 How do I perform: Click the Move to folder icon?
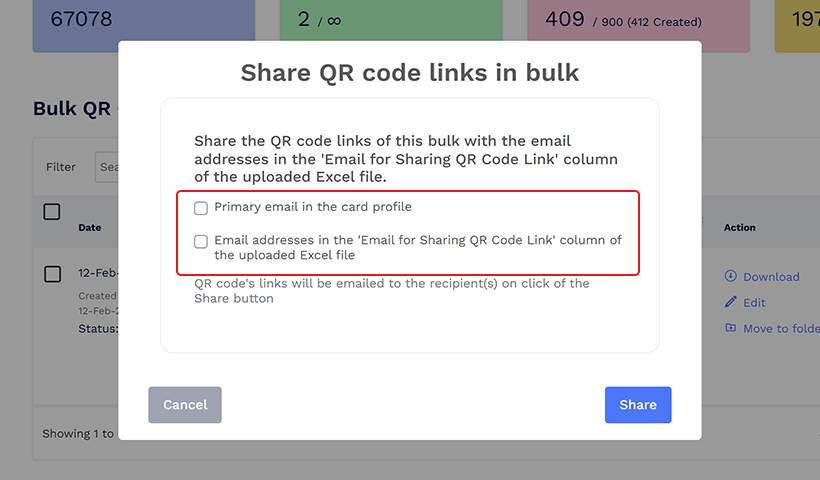click(x=730, y=328)
